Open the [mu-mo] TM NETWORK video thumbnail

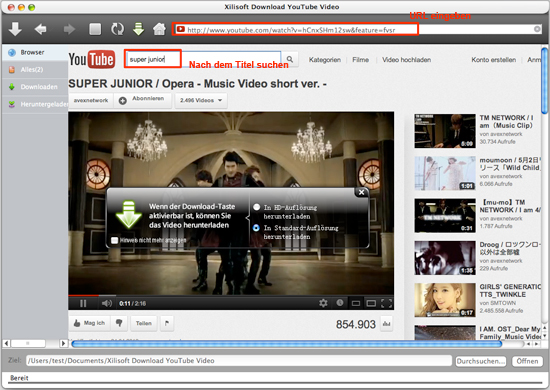click(445, 215)
